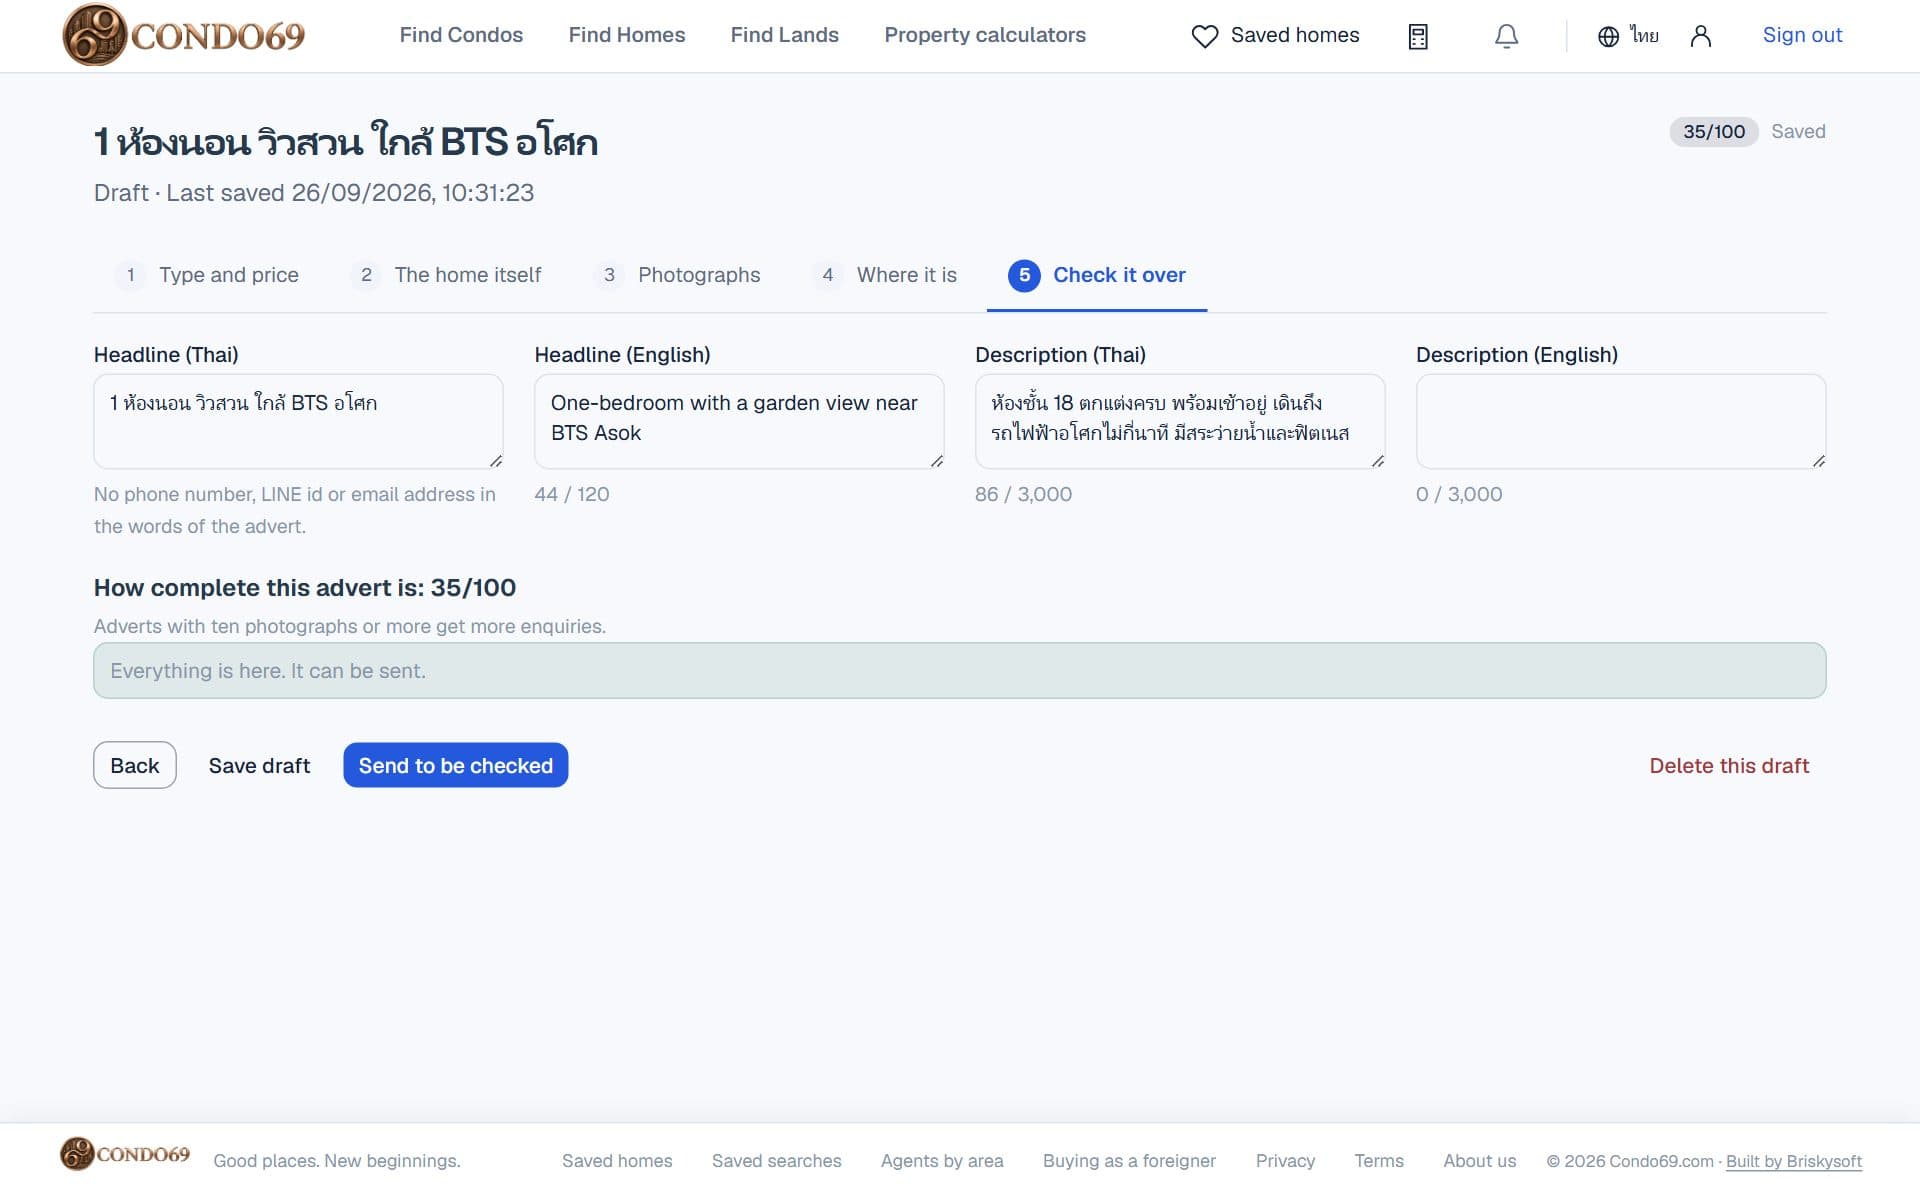Click Sign out
The image size is (1920, 1200).
click(x=1802, y=35)
